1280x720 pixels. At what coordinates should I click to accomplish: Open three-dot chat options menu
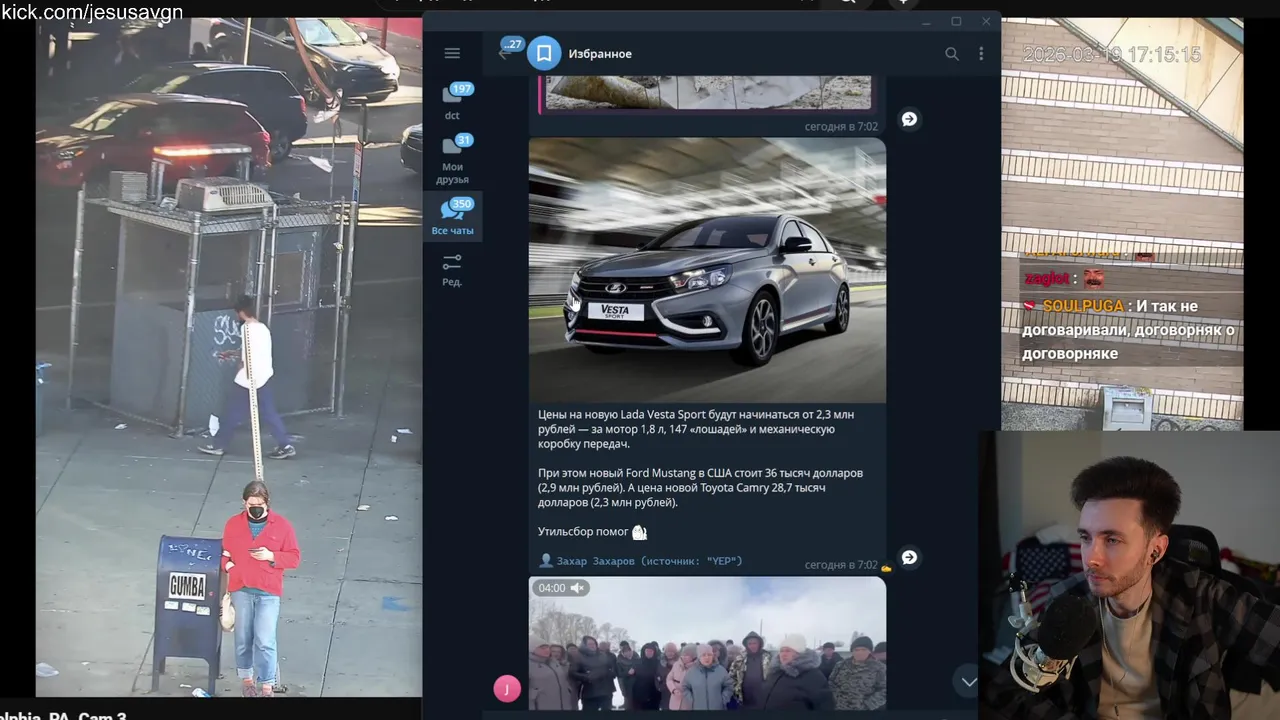point(981,54)
